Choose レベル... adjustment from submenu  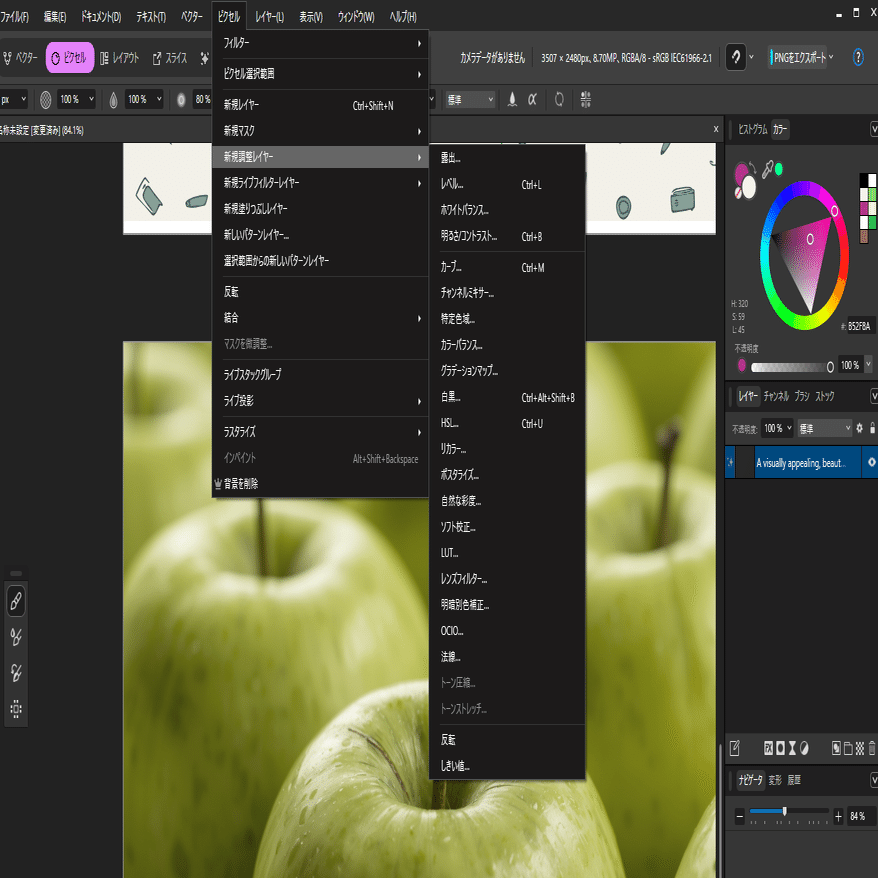[x=507, y=184]
